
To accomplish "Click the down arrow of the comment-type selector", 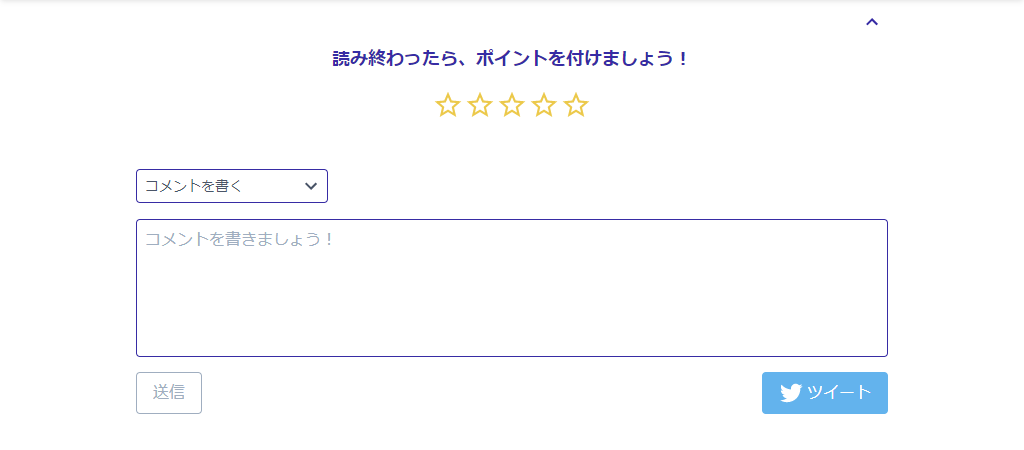I will (311, 186).
